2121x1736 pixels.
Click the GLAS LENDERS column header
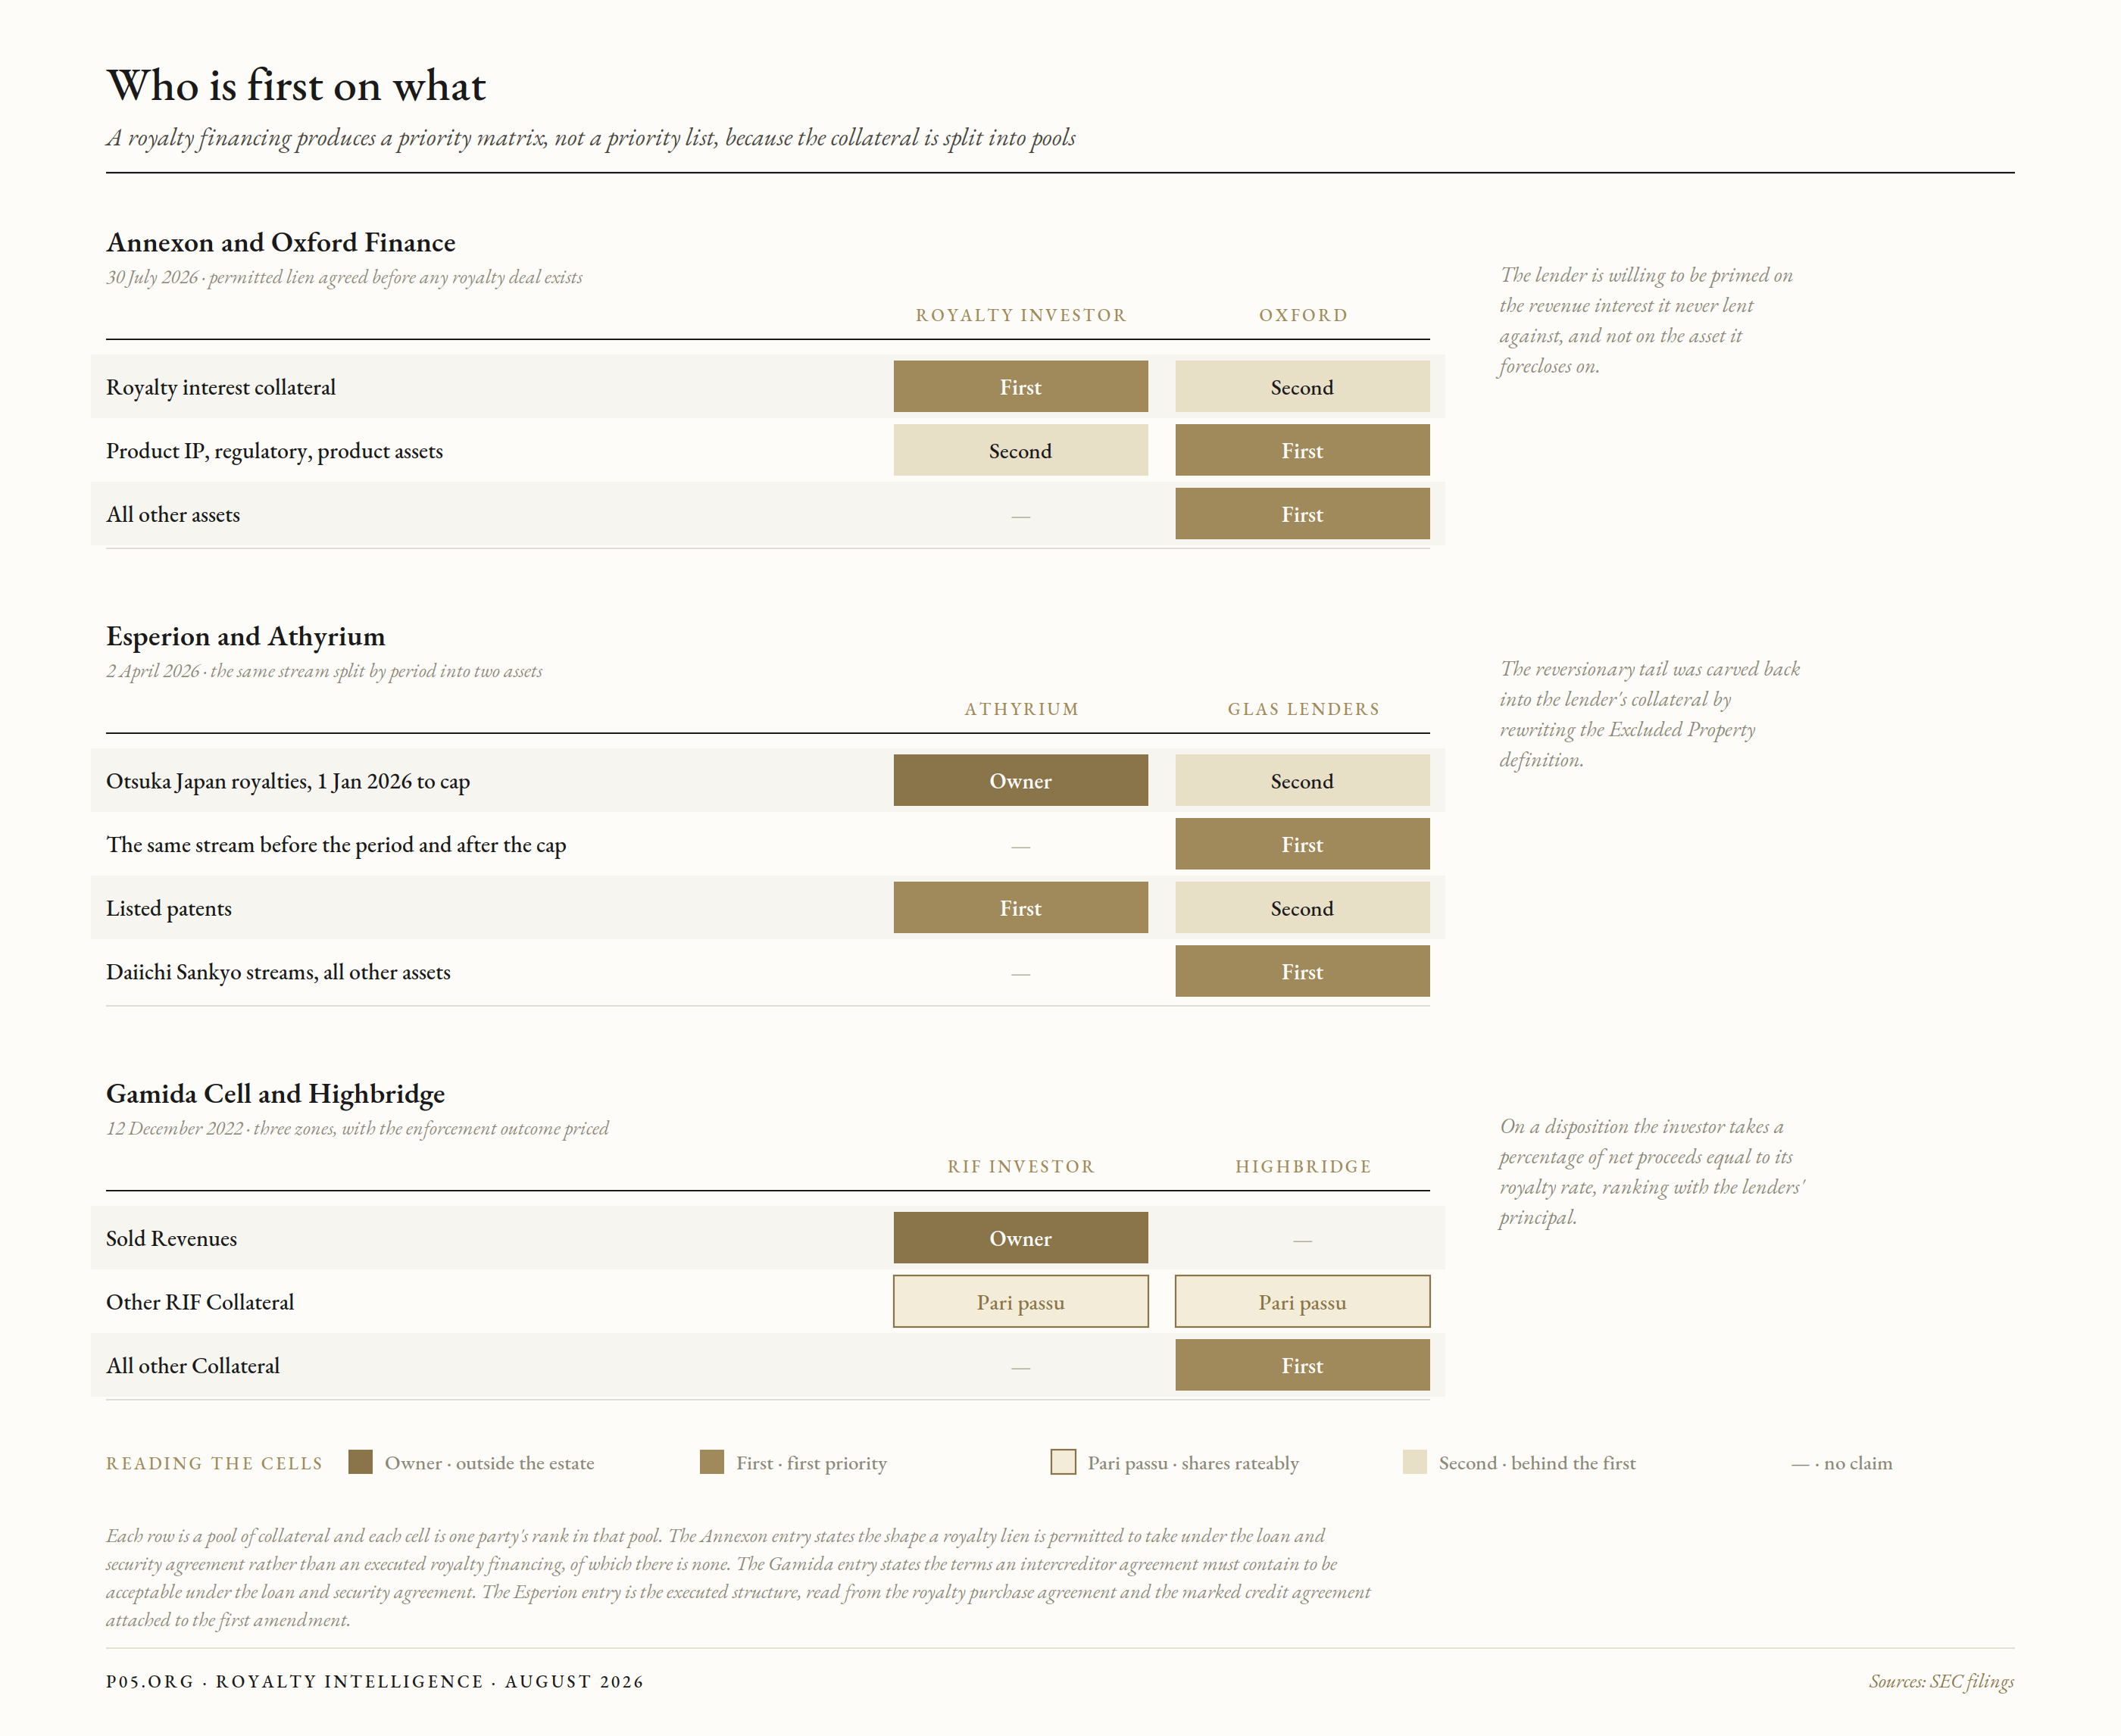(1303, 709)
